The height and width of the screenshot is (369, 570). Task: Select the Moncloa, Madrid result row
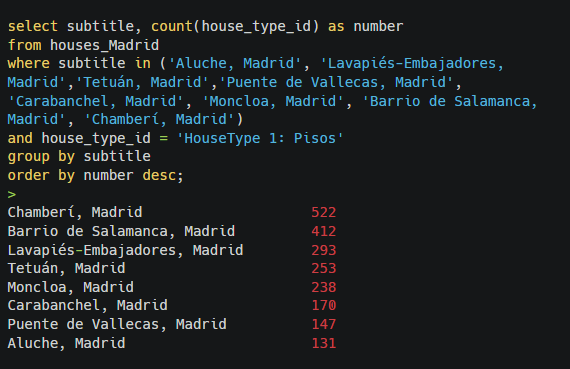pos(172,287)
